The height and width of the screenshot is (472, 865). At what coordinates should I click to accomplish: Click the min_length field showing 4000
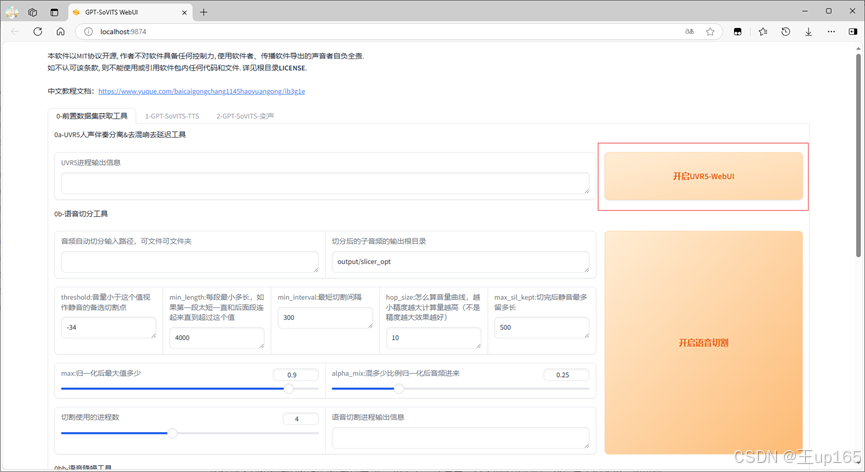[217, 337]
